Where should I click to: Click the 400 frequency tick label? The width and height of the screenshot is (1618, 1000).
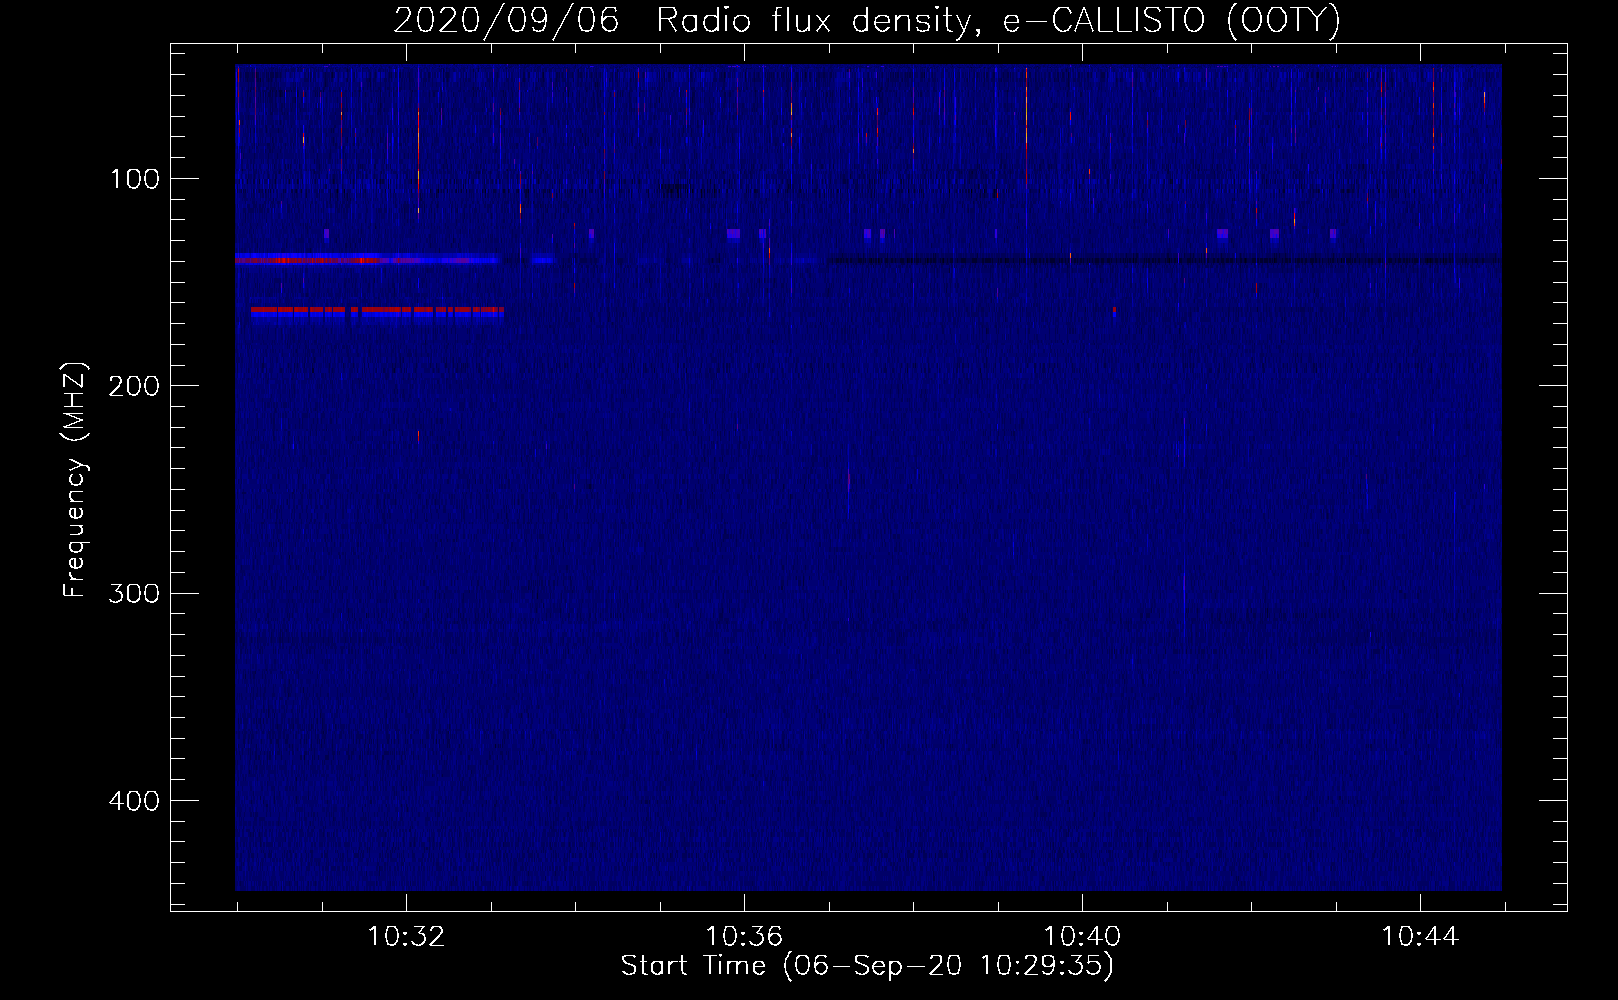[134, 801]
